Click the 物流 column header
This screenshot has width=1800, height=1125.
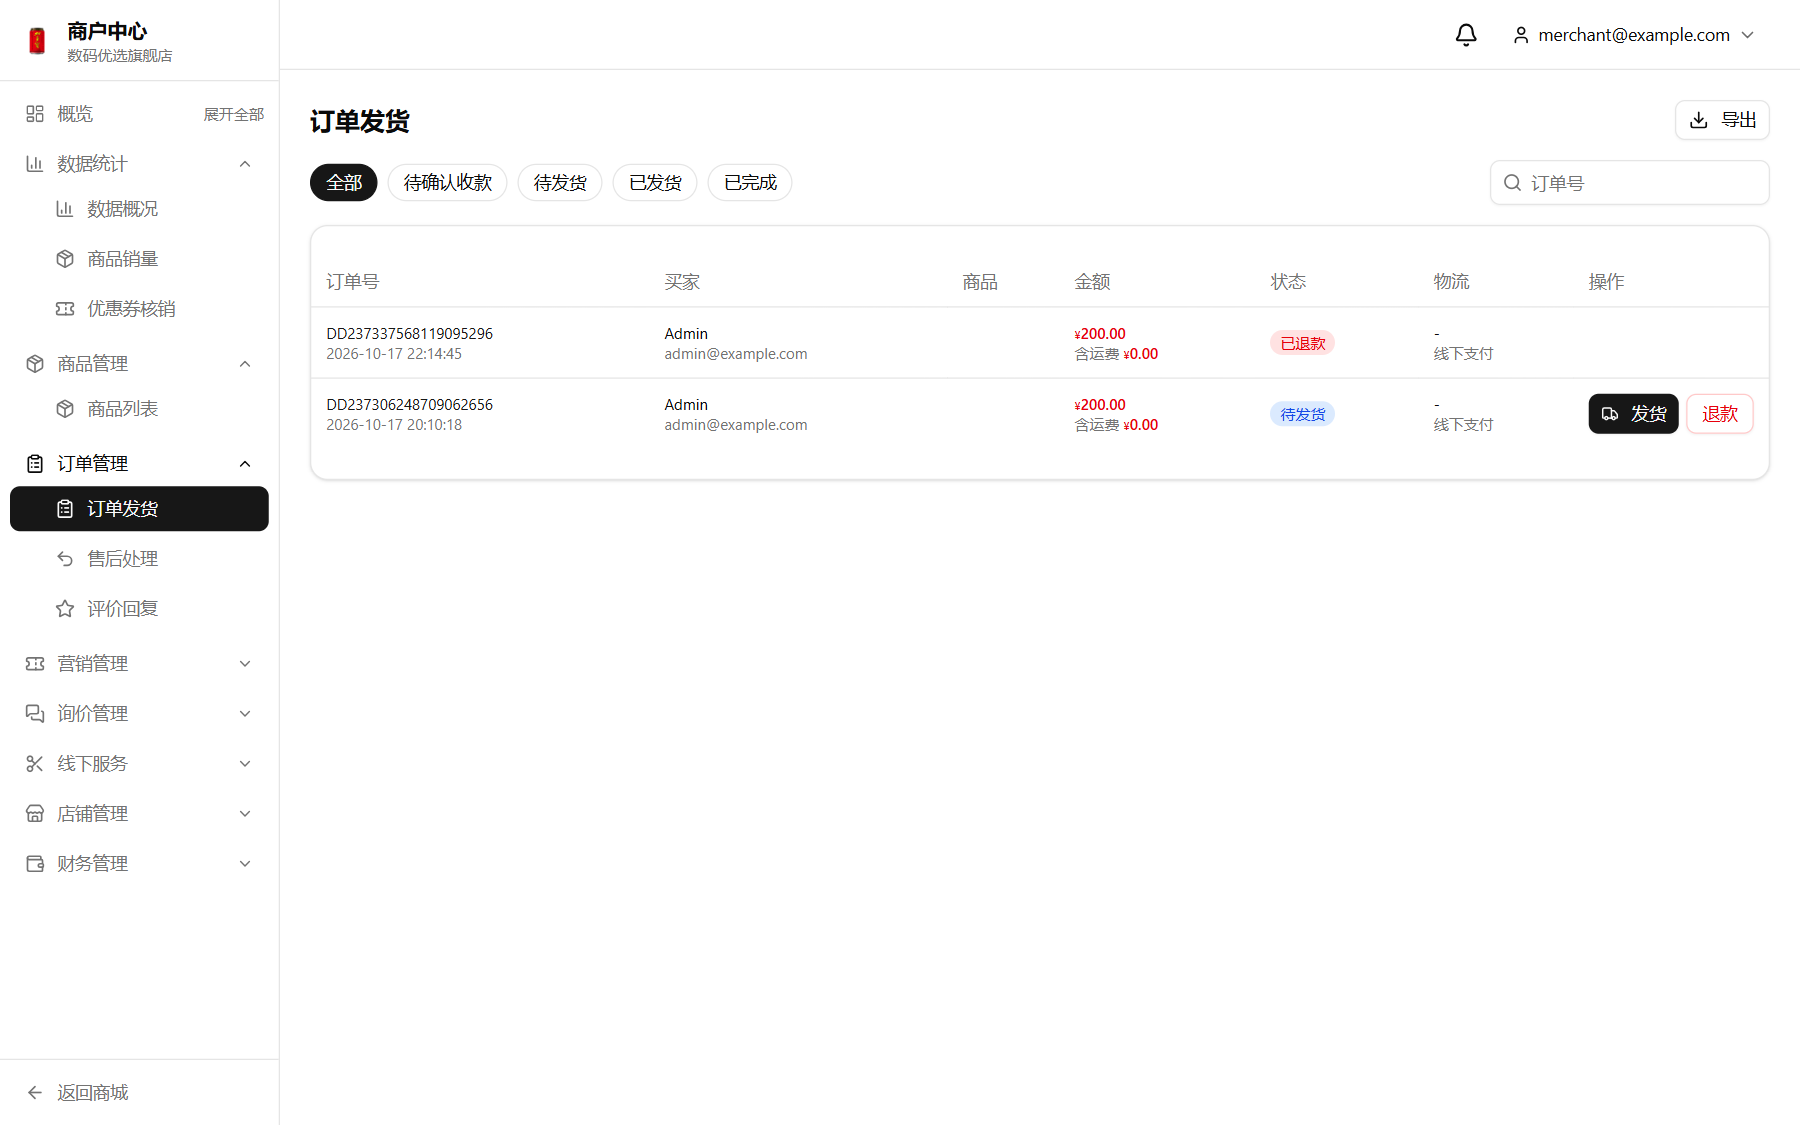(x=1451, y=282)
